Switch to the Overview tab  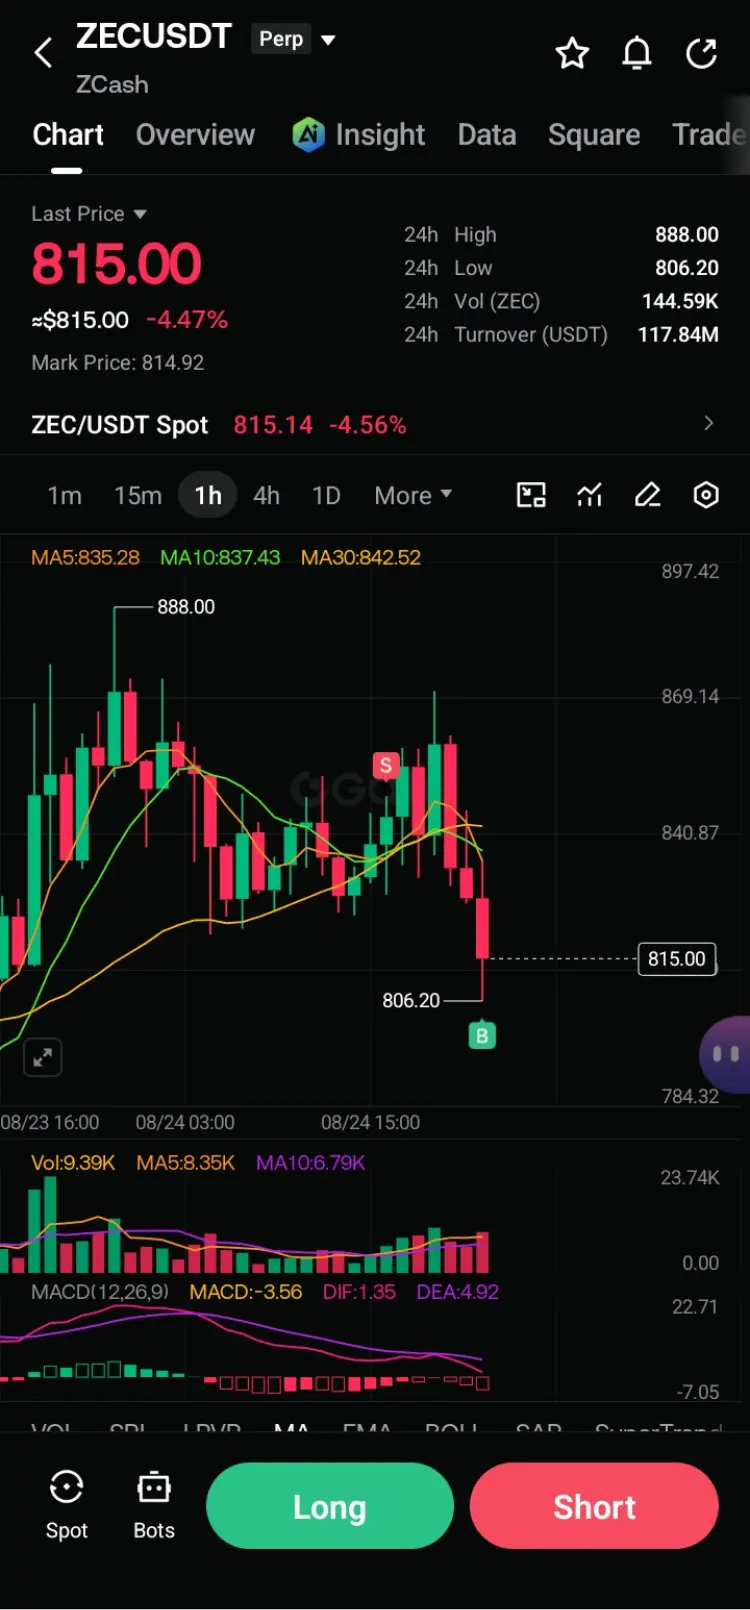click(x=195, y=135)
